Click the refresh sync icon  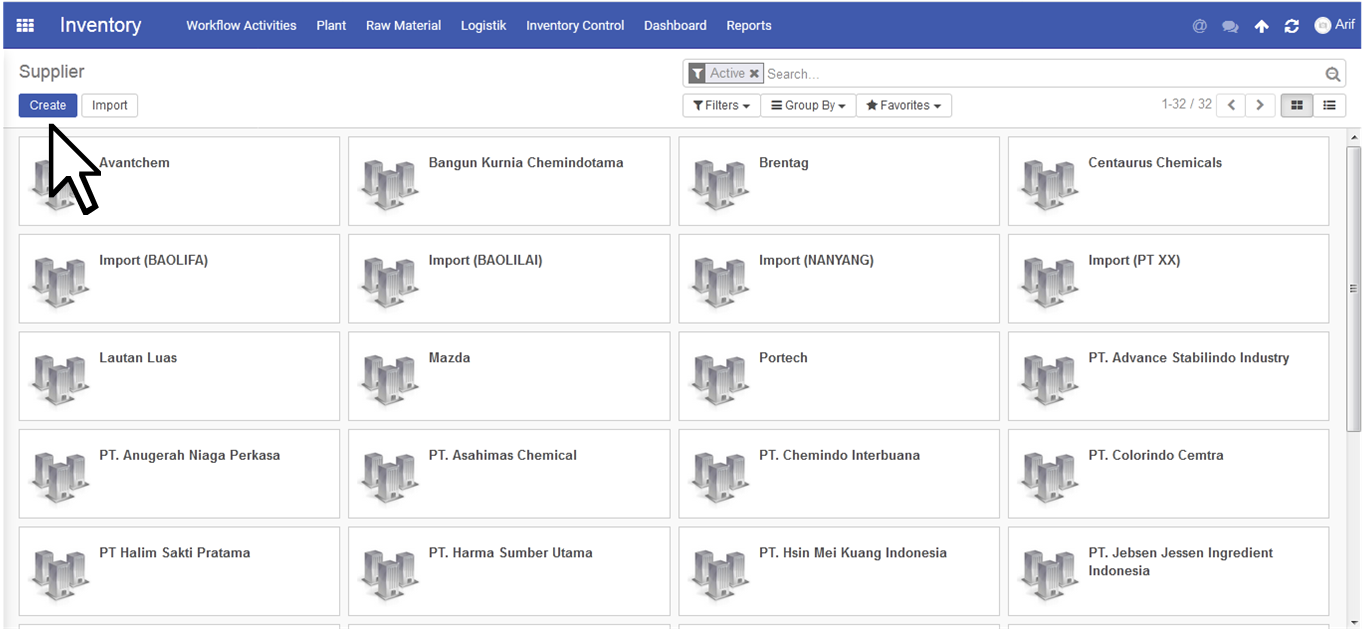tap(1291, 26)
